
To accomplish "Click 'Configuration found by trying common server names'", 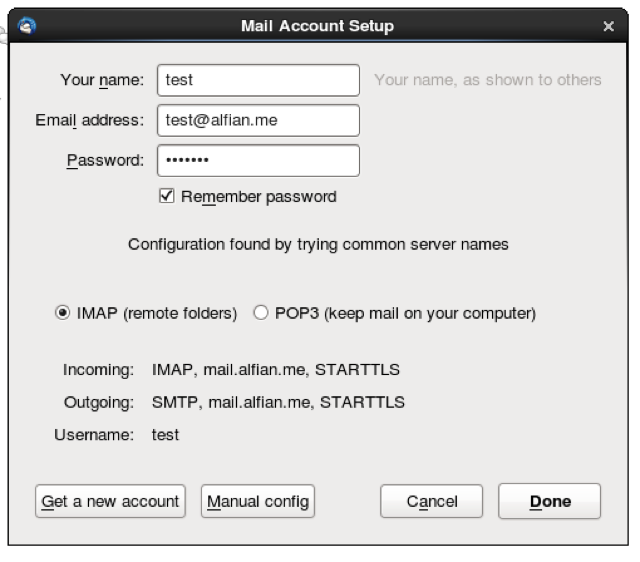I will click(x=318, y=244).
